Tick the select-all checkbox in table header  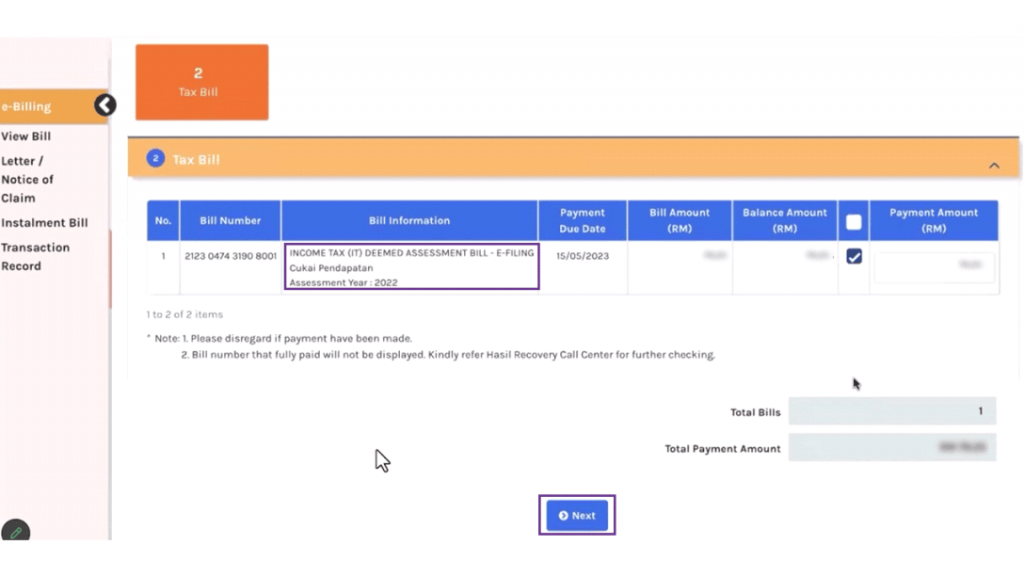pos(854,222)
